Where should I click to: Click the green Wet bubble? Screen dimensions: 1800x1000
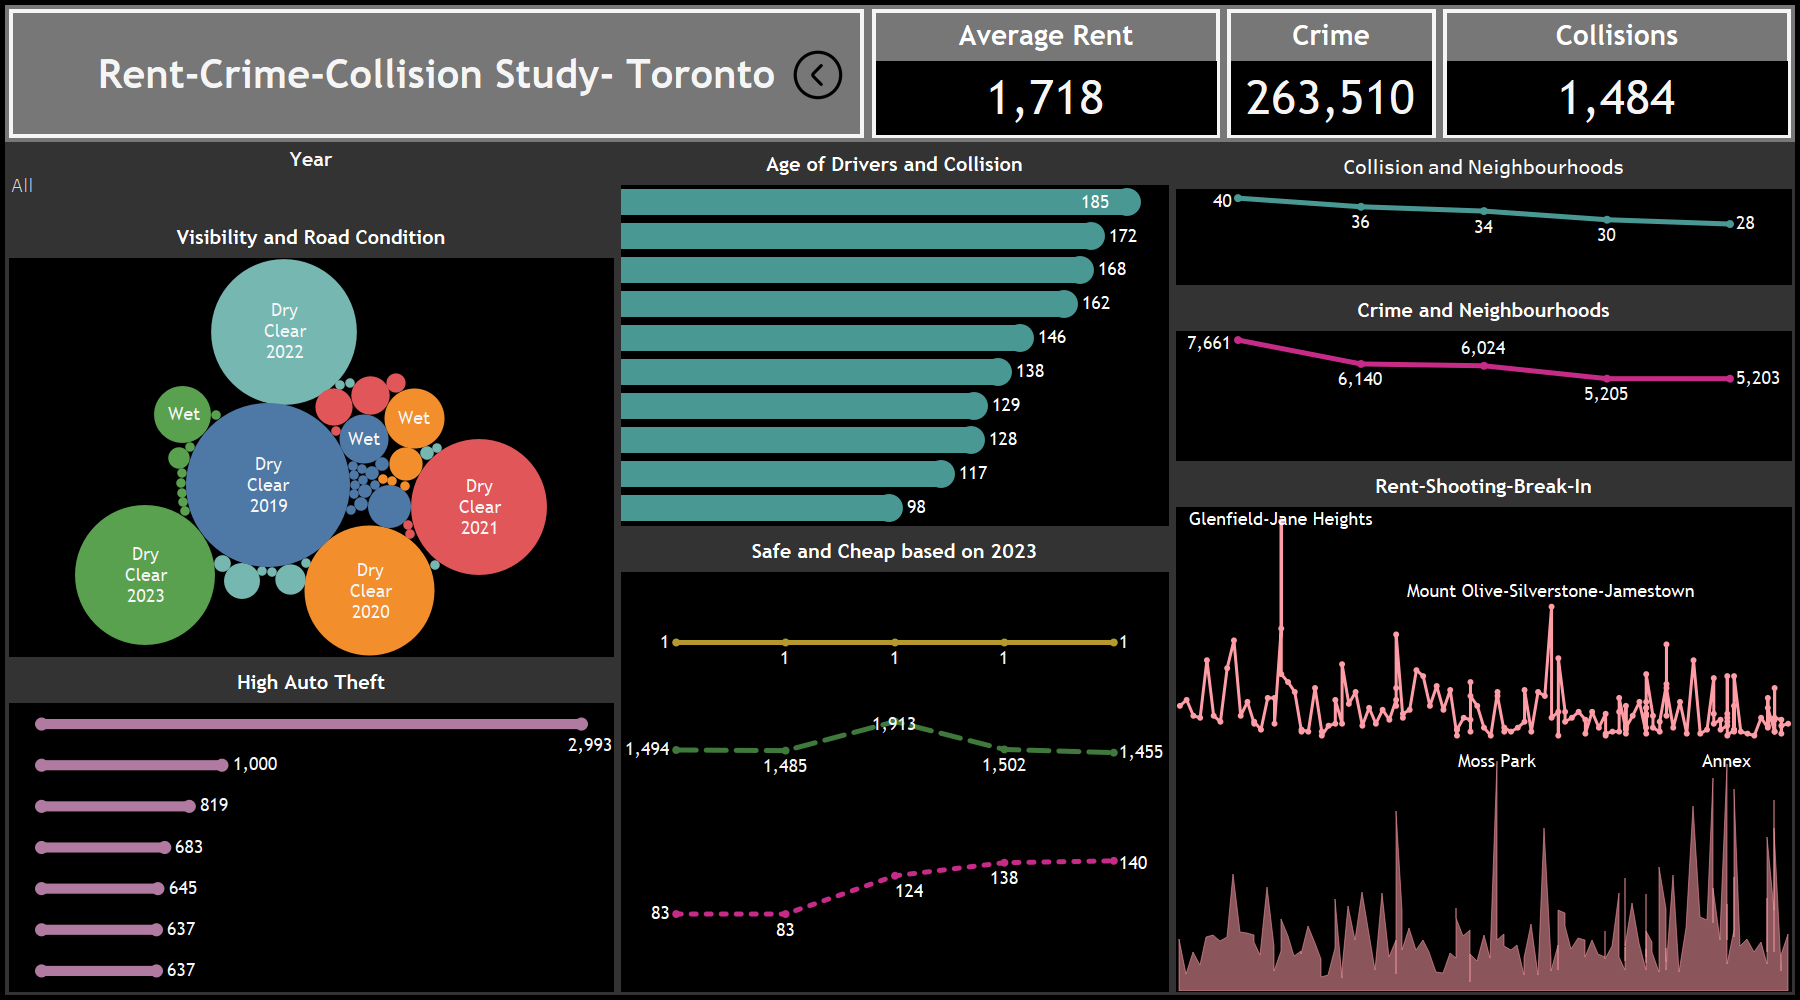183,414
